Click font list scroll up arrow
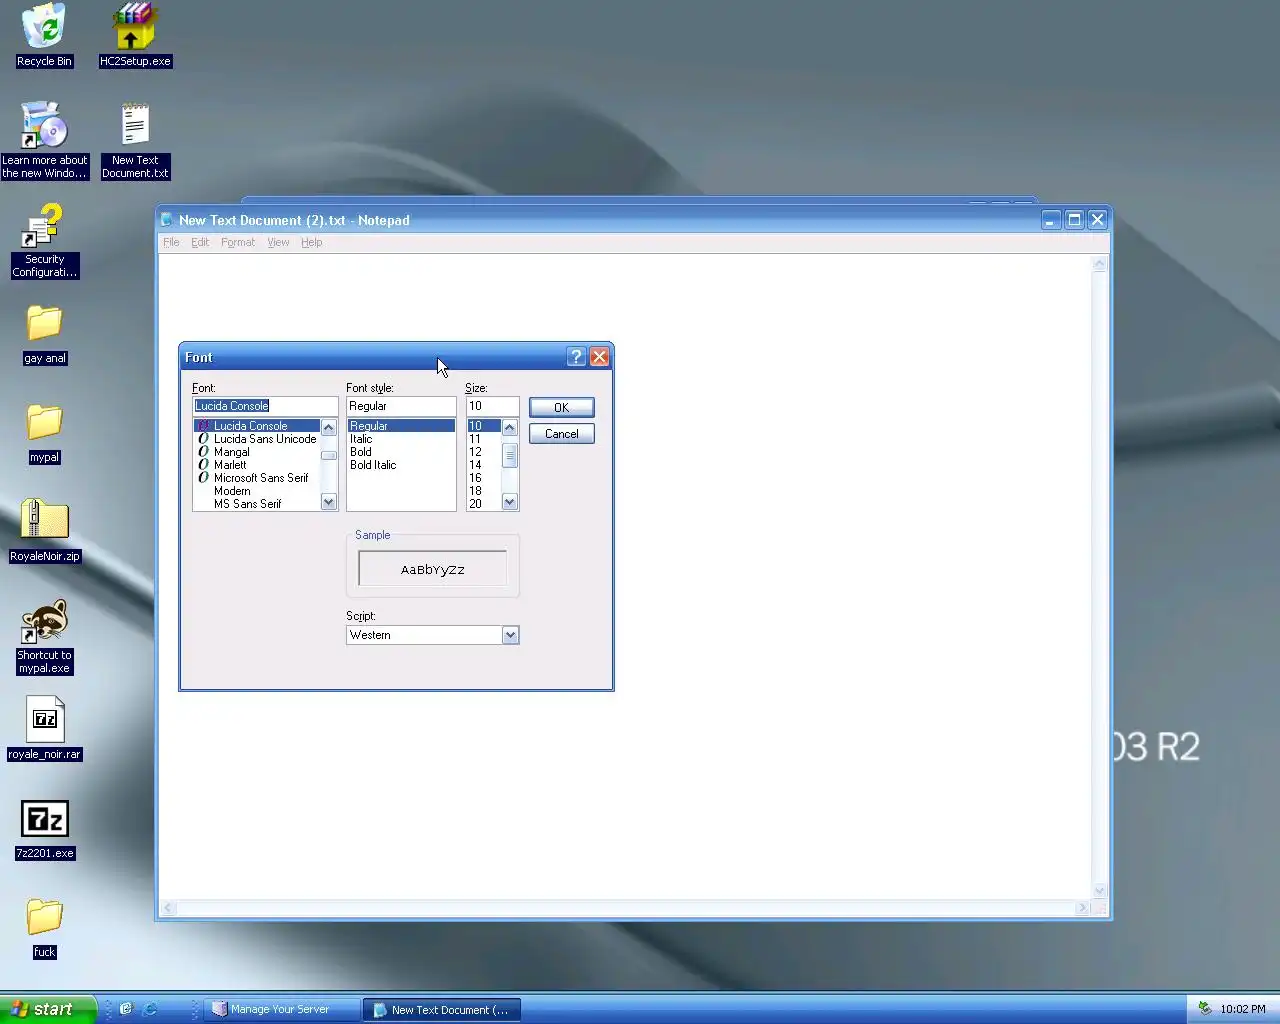The width and height of the screenshot is (1280, 1024). [x=329, y=428]
